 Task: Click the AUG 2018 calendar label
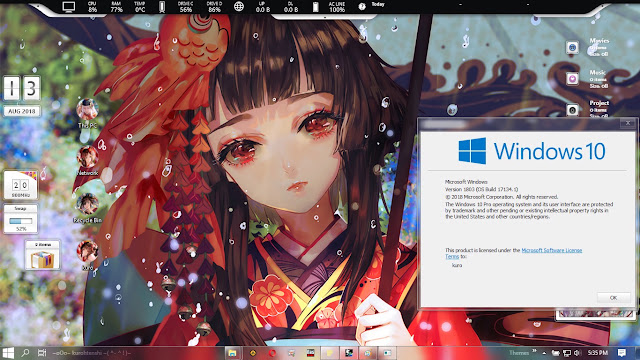[22, 111]
